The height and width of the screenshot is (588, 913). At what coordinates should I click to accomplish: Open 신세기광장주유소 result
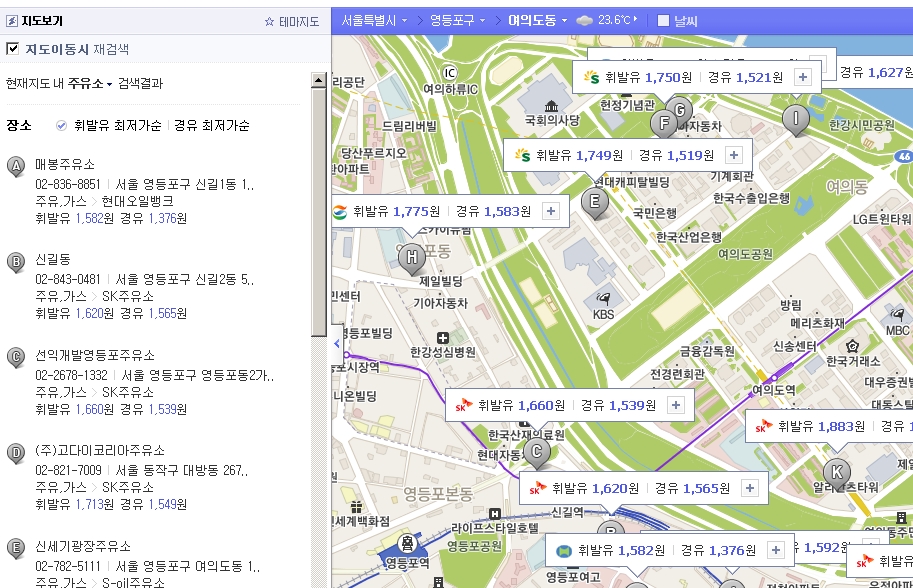[x=83, y=546]
